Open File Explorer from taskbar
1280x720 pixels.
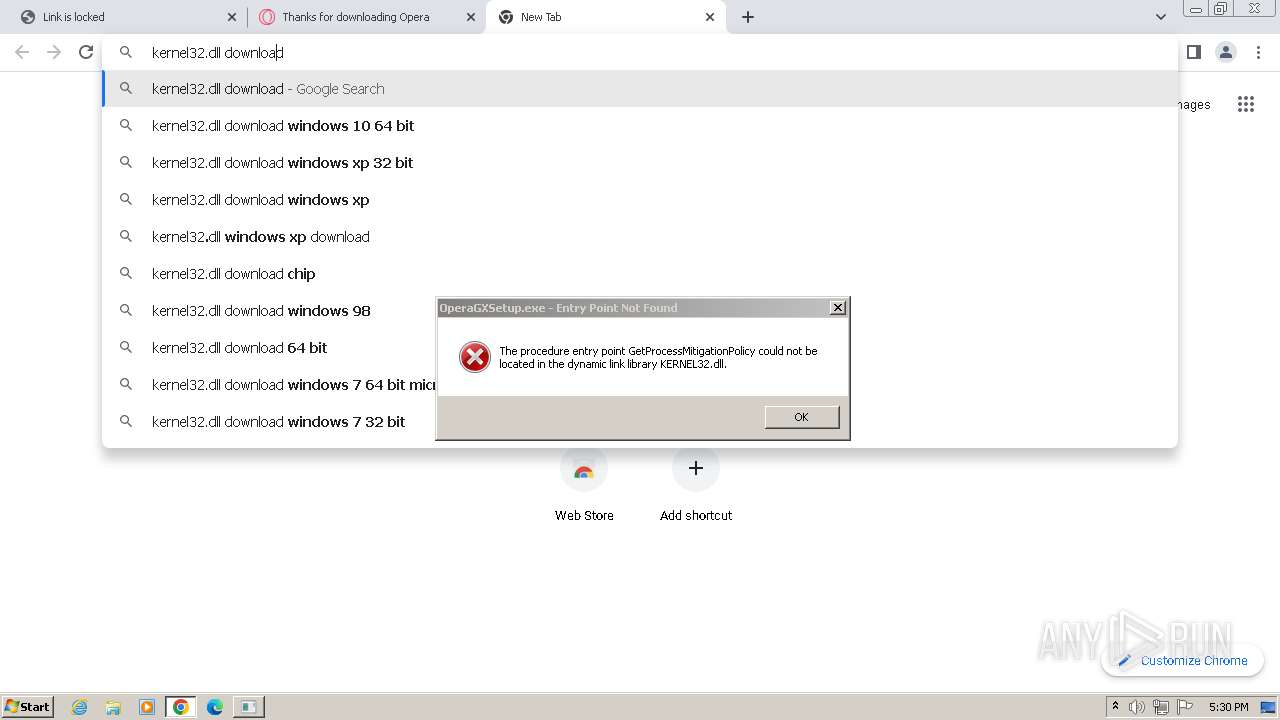click(113, 707)
